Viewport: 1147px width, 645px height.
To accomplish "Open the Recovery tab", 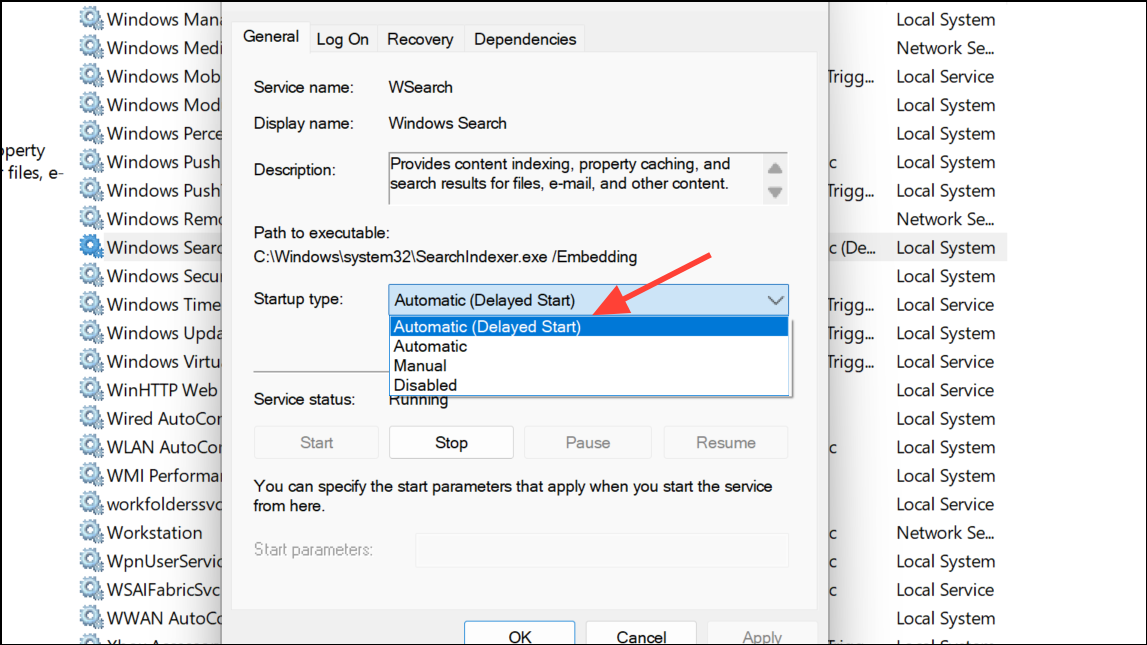I will coord(420,39).
